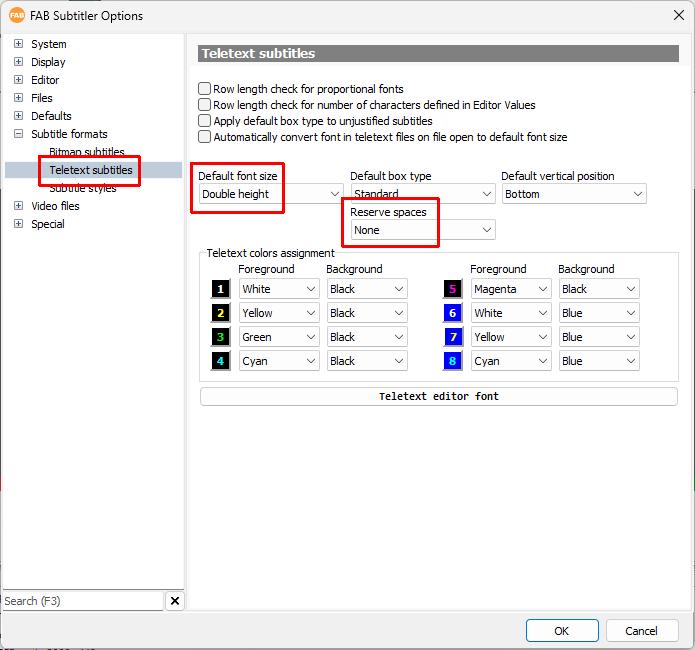Clear the search with the X button
Viewport: 695px width, 650px height.
[175, 601]
